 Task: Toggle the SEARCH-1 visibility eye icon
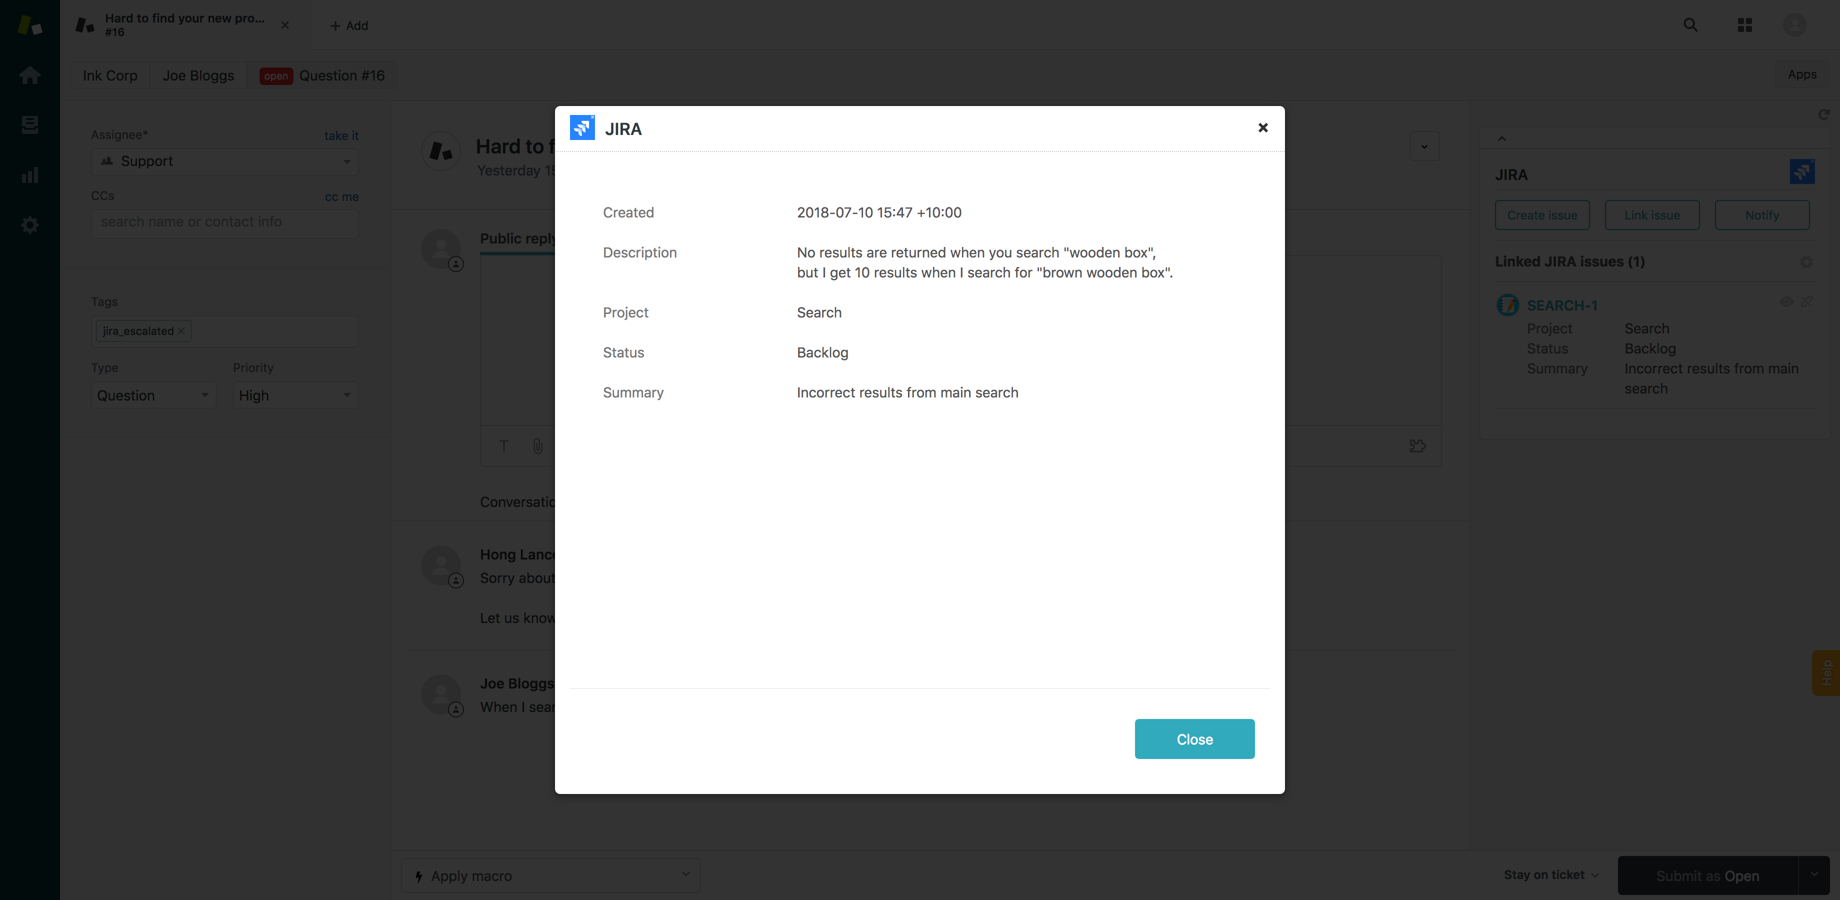[1786, 302]
